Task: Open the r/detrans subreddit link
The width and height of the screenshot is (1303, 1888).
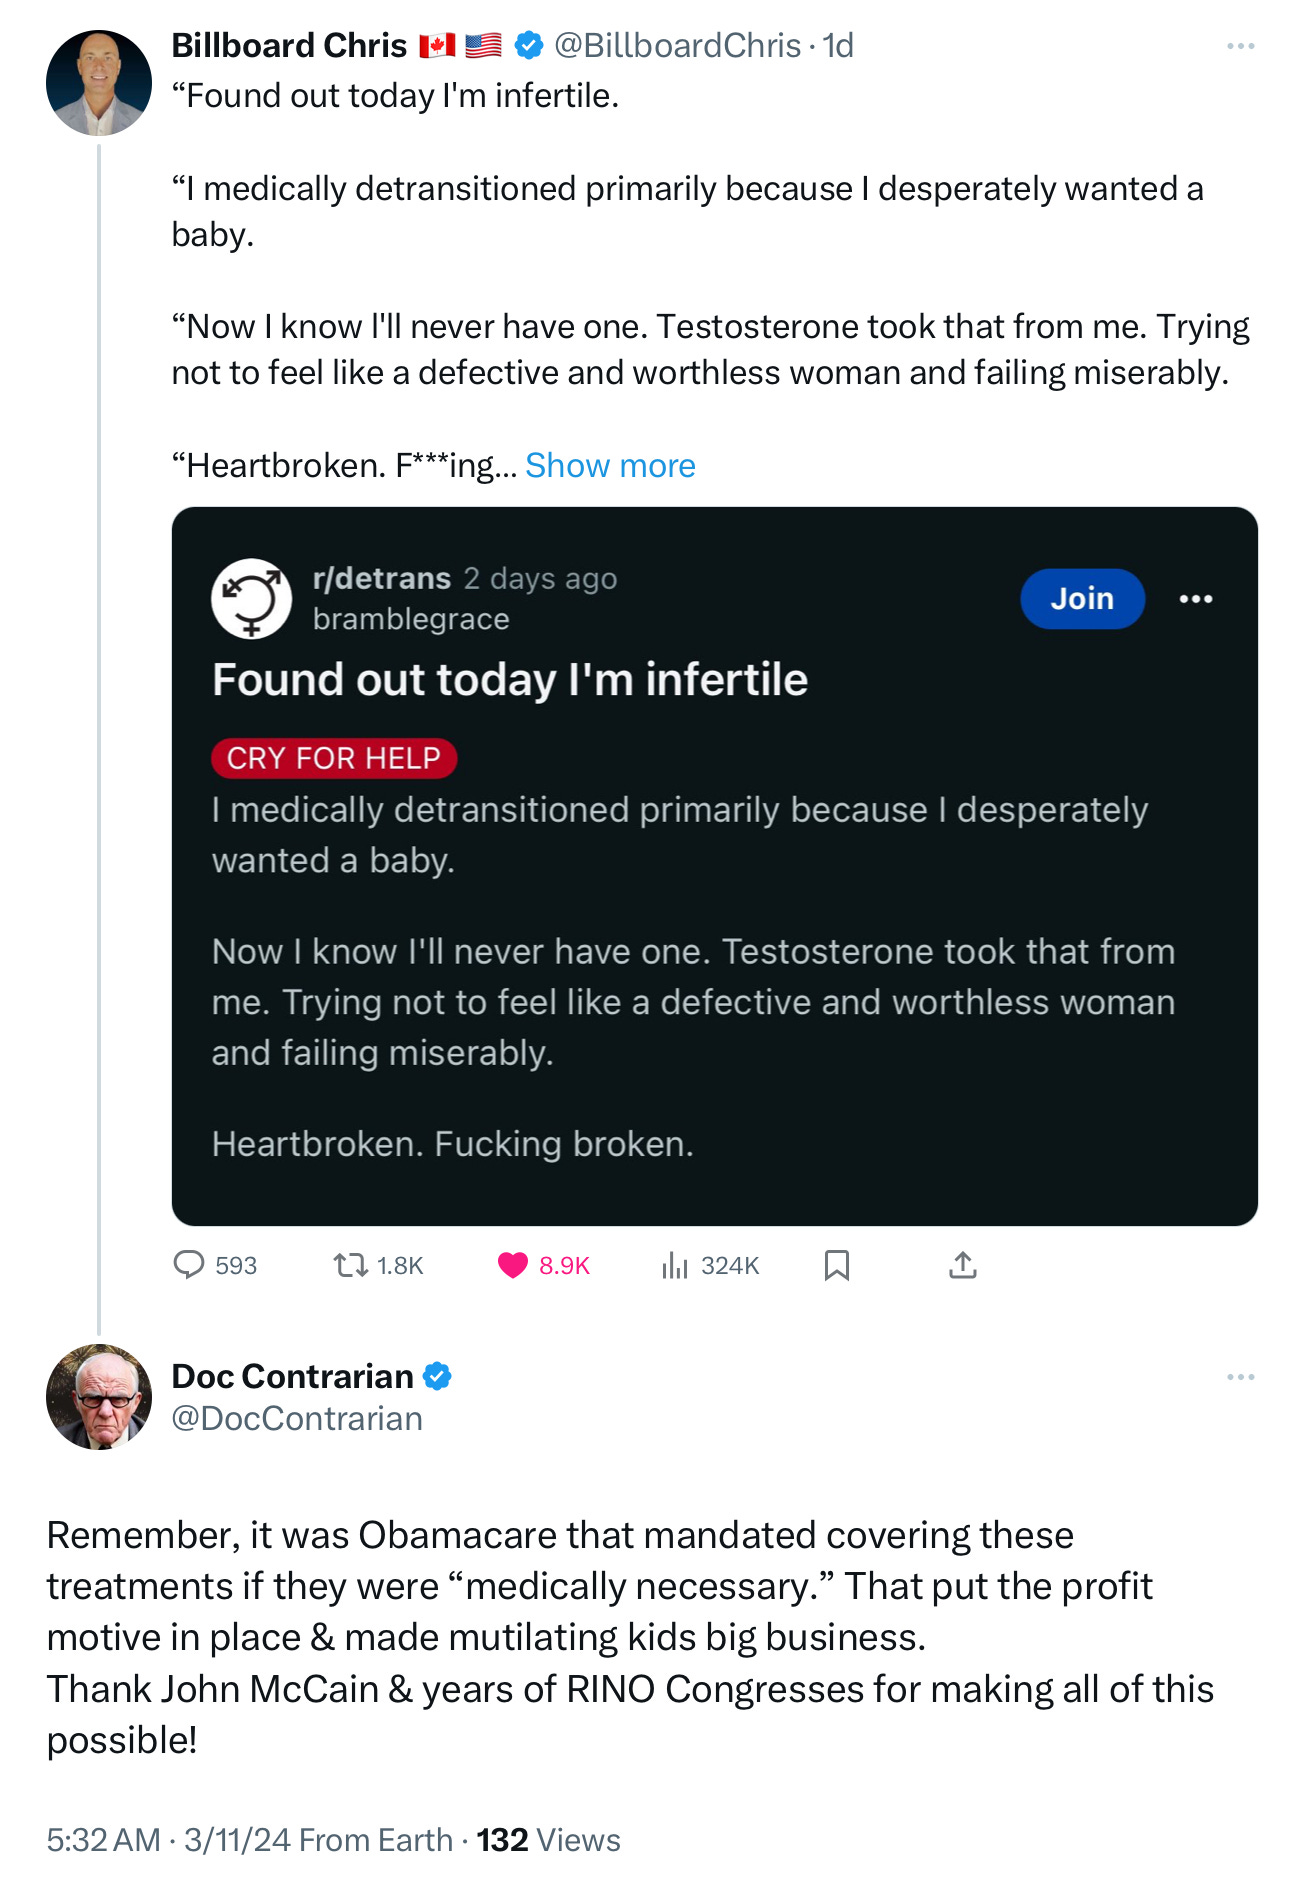Action: pyautogui.click(x=382, y=578)
